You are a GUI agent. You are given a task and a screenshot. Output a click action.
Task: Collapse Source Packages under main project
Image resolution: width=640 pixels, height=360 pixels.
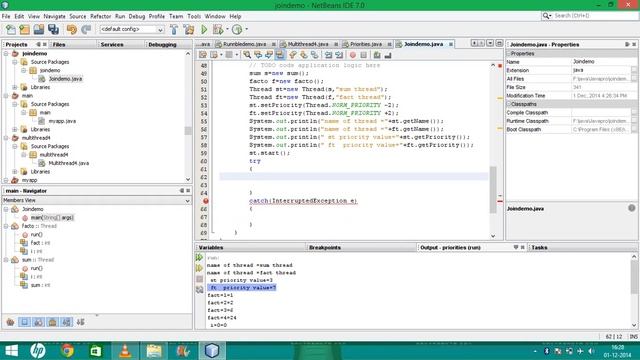coord(15,104)
